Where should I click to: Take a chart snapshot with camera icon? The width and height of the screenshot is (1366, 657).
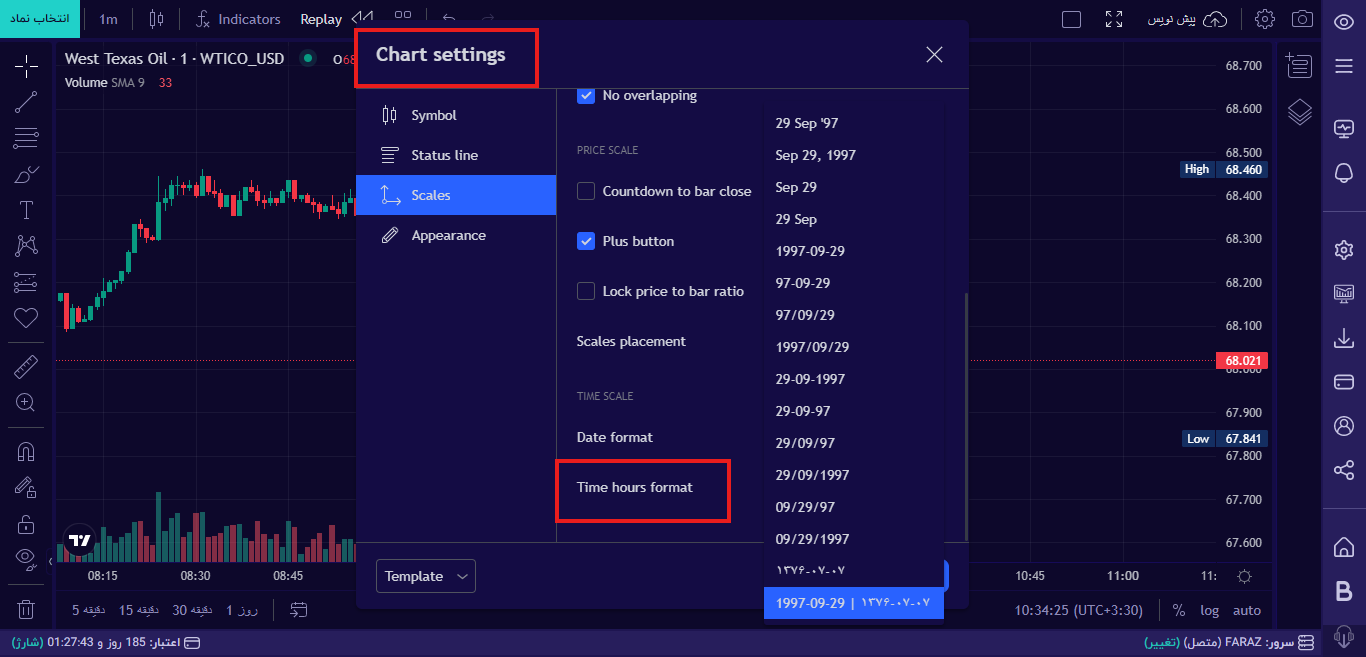click(x=1302, y=19)
